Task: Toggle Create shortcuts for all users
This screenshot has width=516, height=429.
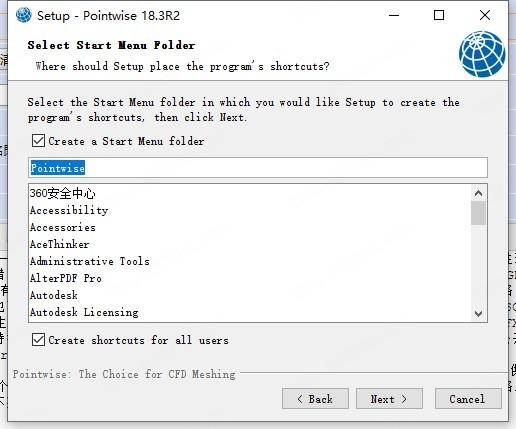Action: coord(38,340)
